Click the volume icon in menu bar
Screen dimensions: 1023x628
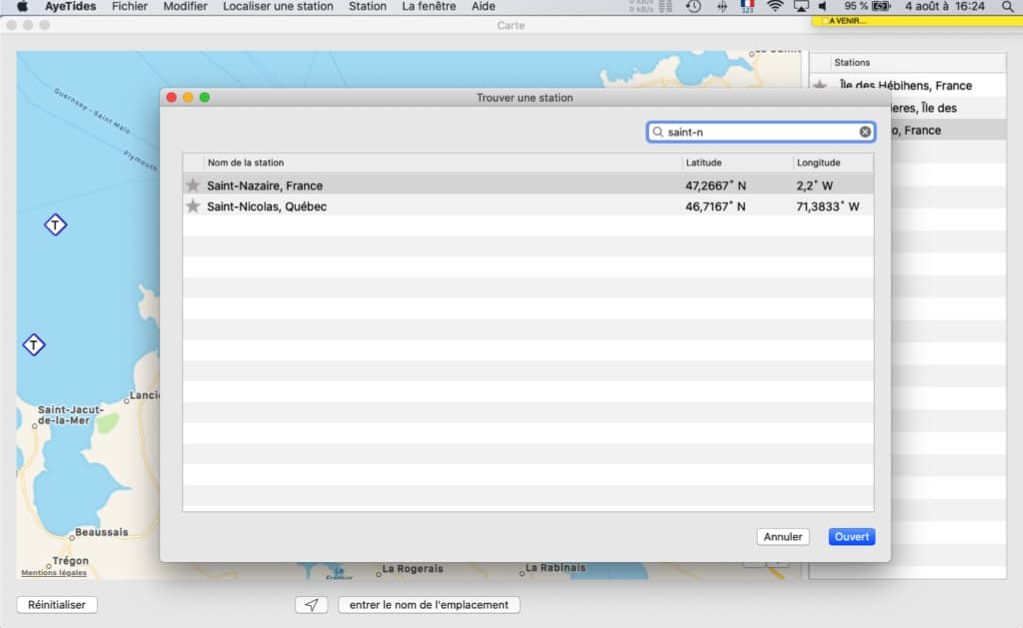coord(823,7)
